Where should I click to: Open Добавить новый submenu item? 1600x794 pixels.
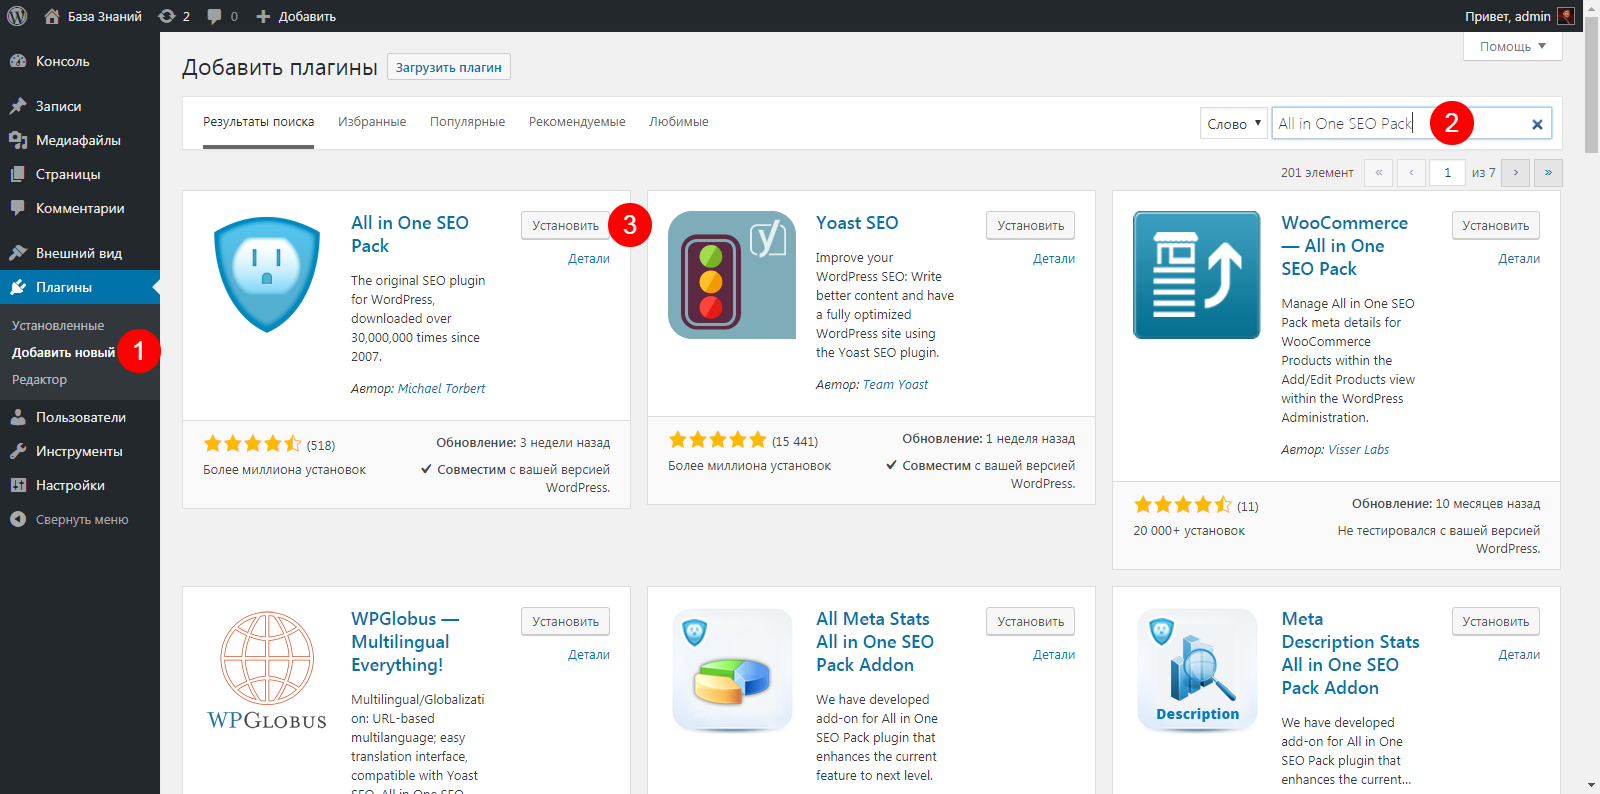pos(63,353)
